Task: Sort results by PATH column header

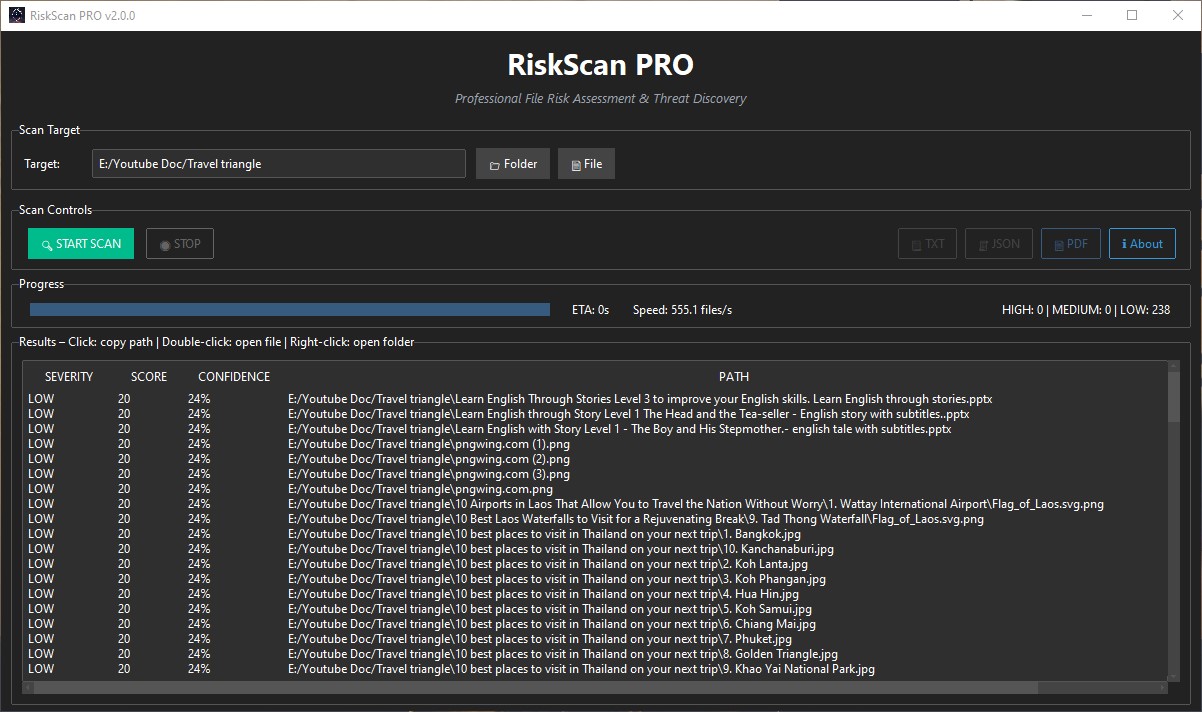Action: (734, 377)
